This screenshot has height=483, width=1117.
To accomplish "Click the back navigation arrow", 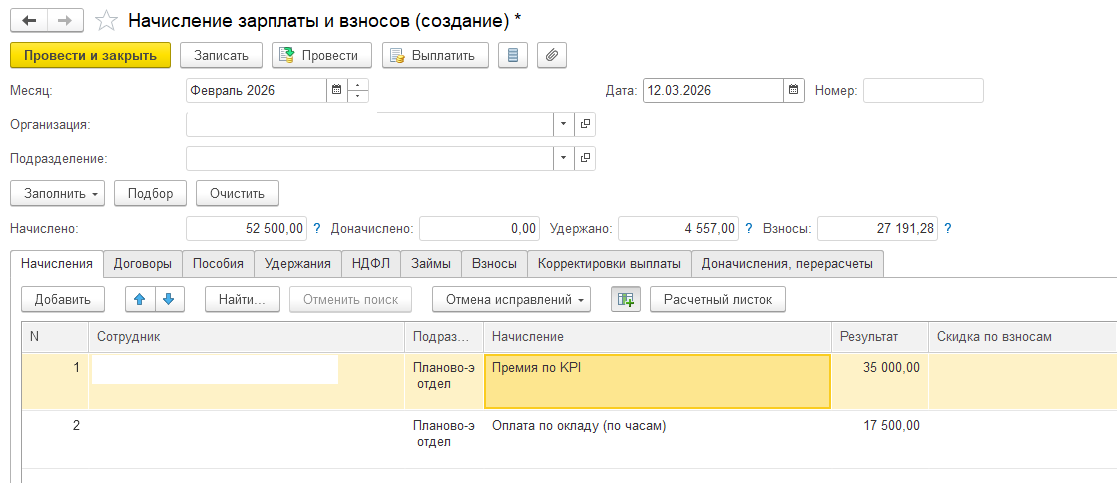I will [x=31, y=20].
